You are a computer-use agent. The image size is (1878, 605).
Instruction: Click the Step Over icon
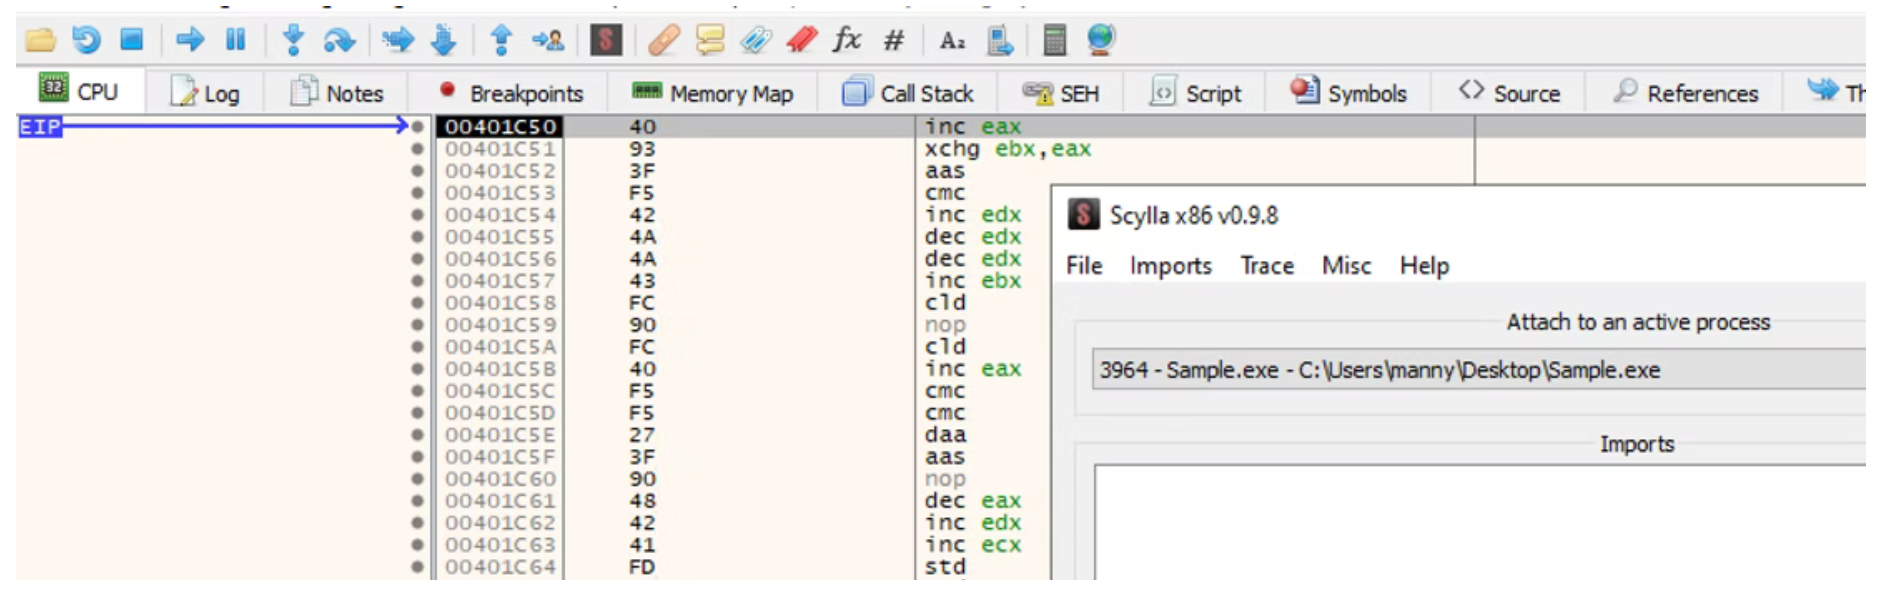click(x=339, y=40)
